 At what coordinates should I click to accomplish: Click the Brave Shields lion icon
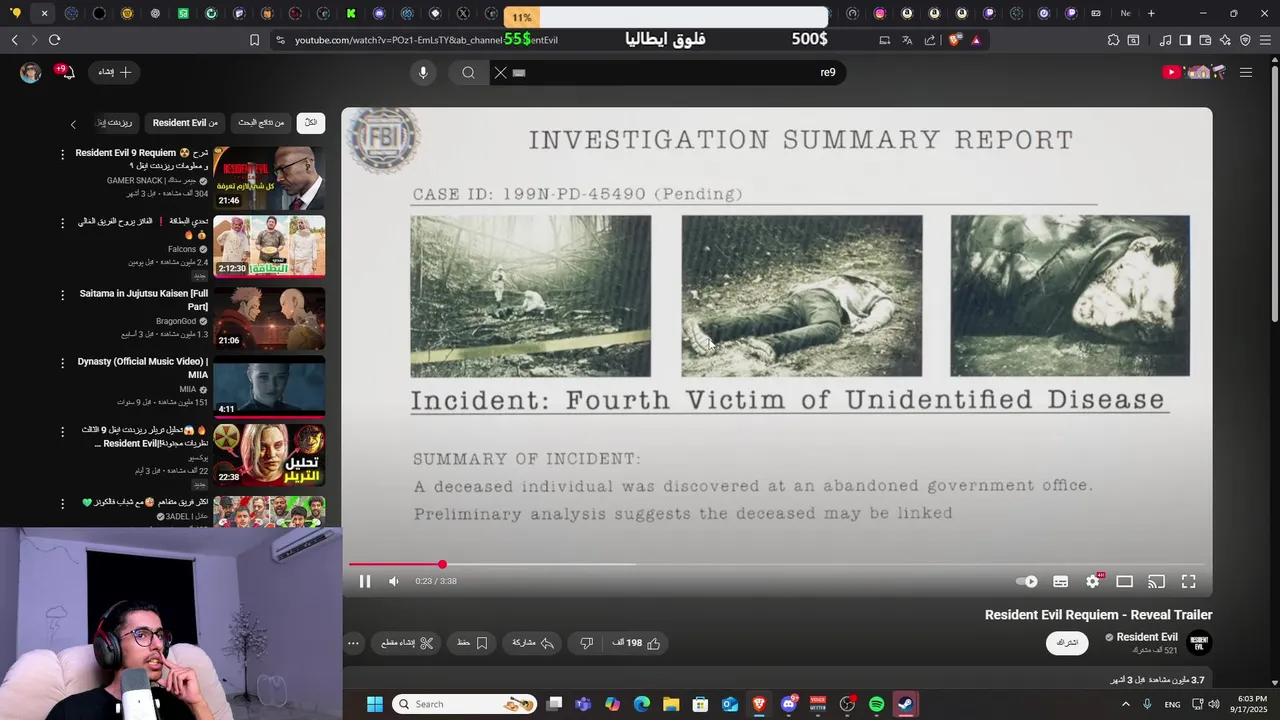tap(955, 40)
